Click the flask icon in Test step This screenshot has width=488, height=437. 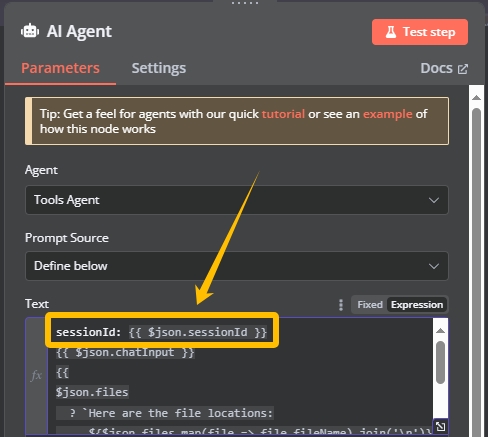391,32
